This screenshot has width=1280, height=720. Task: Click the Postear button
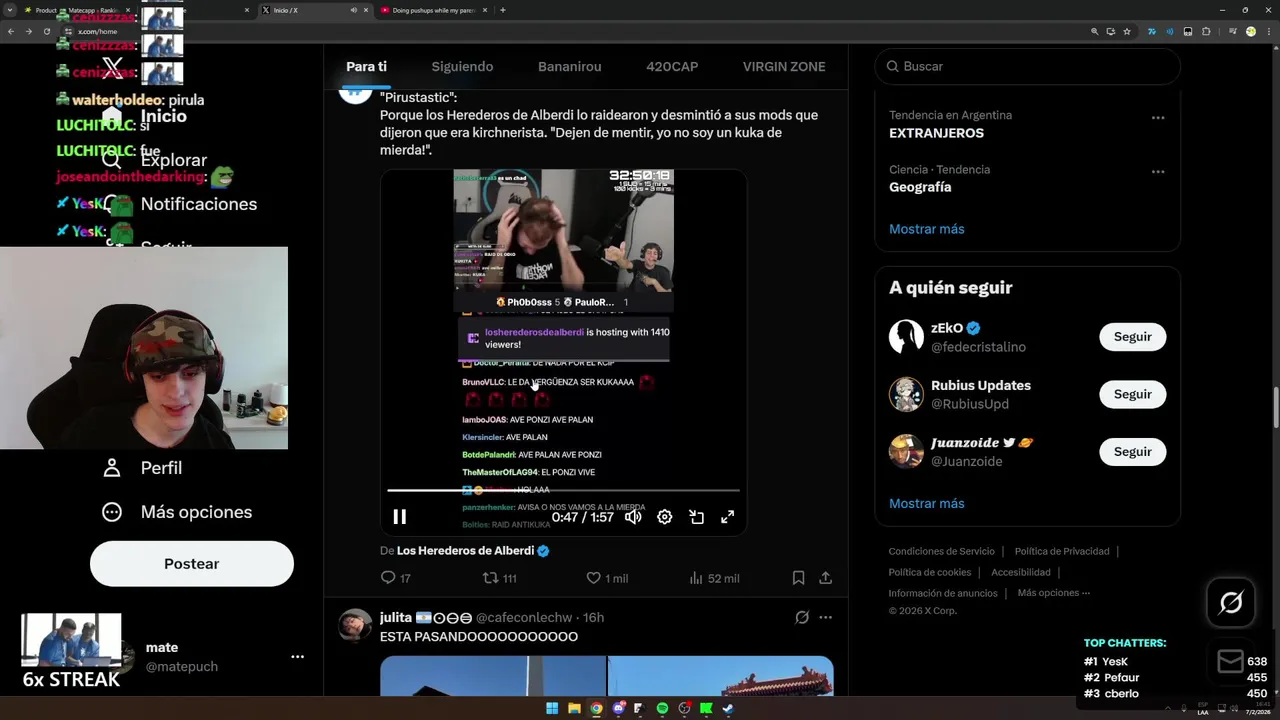[x=192, y=564]
